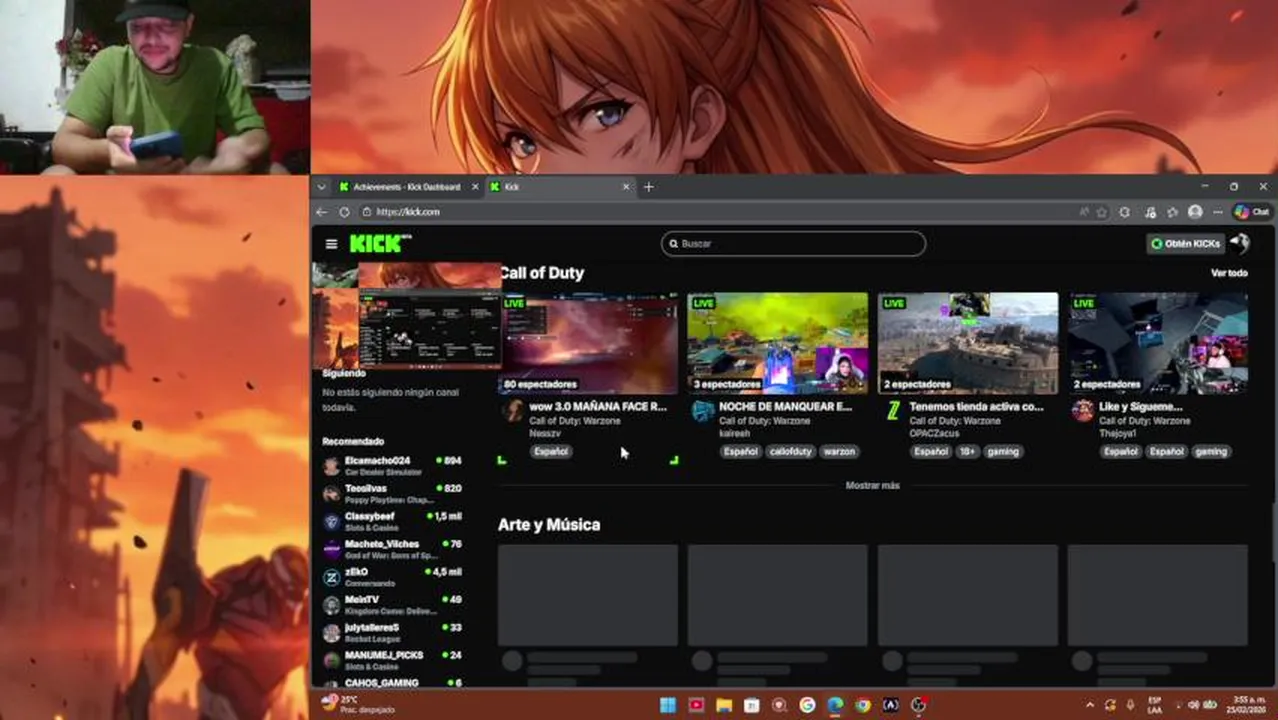Open Google Chrome from the taskbar

coord(863,705)
